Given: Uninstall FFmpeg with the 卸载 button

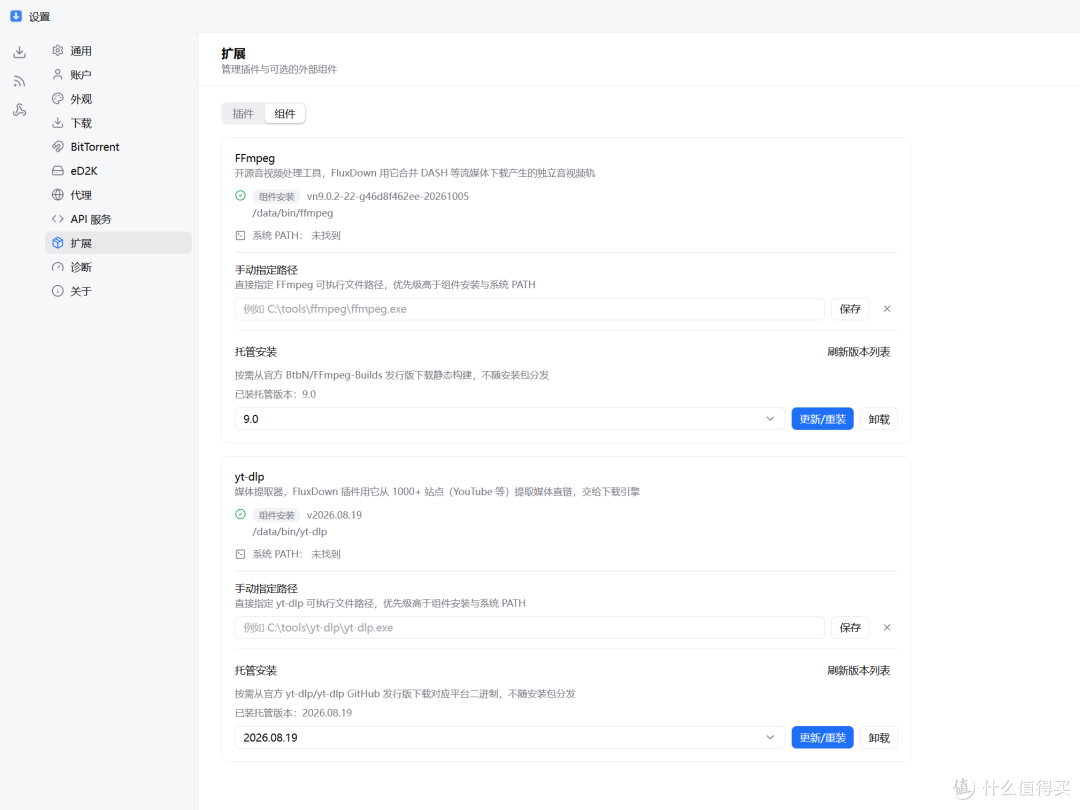Looking at the screenshot, I should pos(879,419).
